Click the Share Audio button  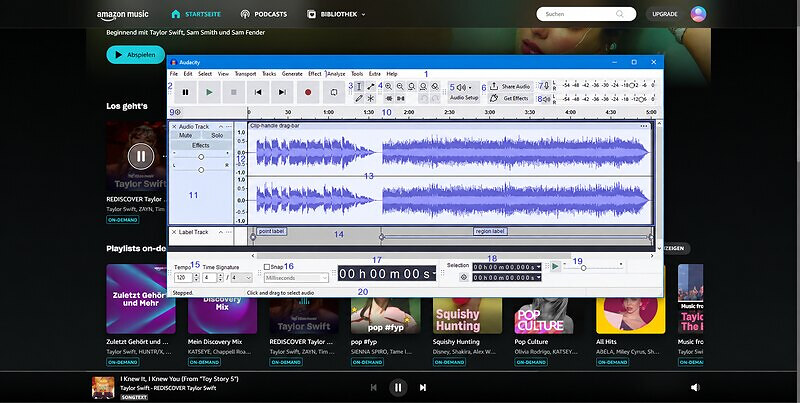tap(511, 87)
